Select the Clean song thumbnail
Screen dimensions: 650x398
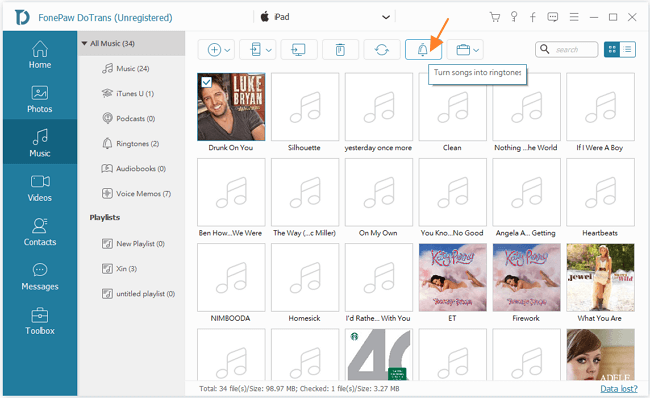point(453,107)
